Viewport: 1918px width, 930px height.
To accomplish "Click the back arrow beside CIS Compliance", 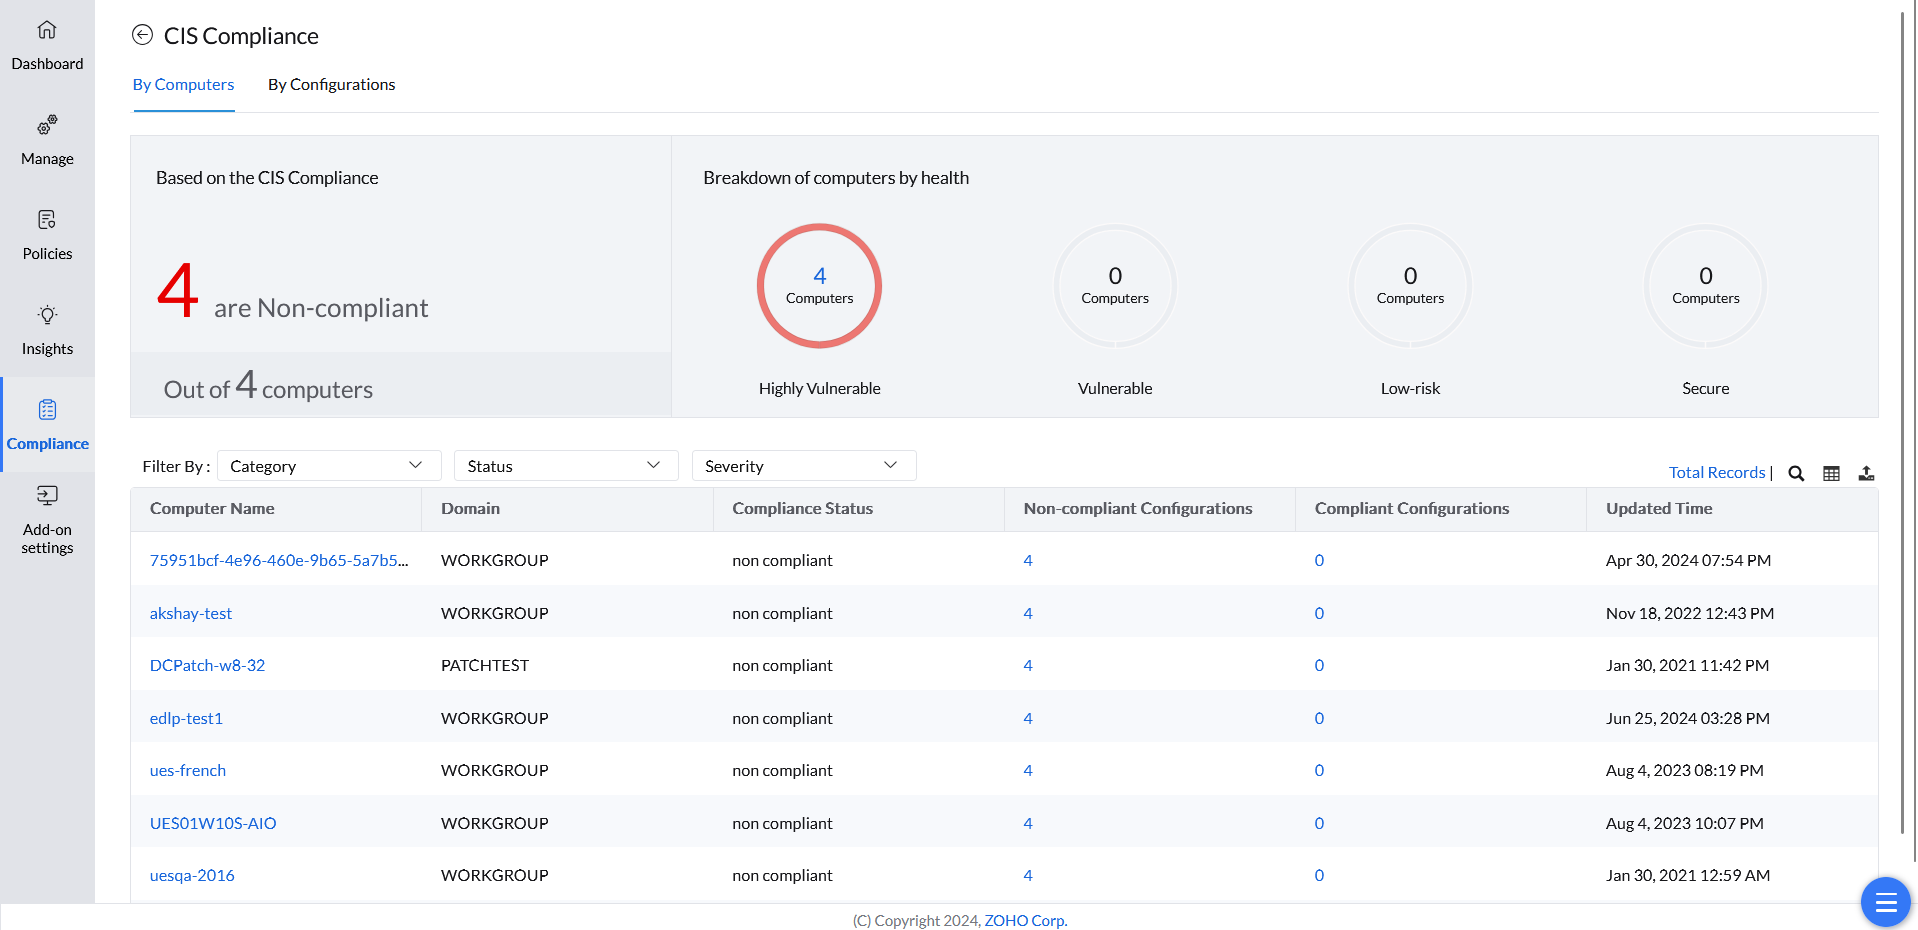I will click(143, 35).
